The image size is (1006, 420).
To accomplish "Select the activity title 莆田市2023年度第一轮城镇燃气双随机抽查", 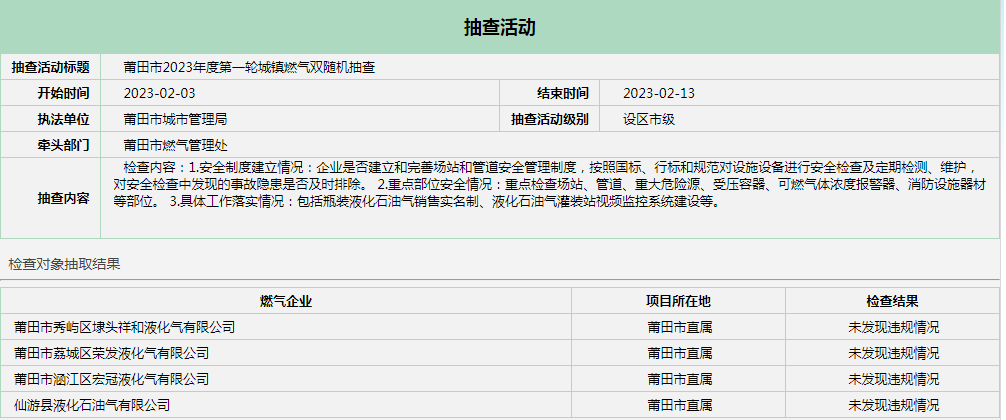I will point(249,67).
